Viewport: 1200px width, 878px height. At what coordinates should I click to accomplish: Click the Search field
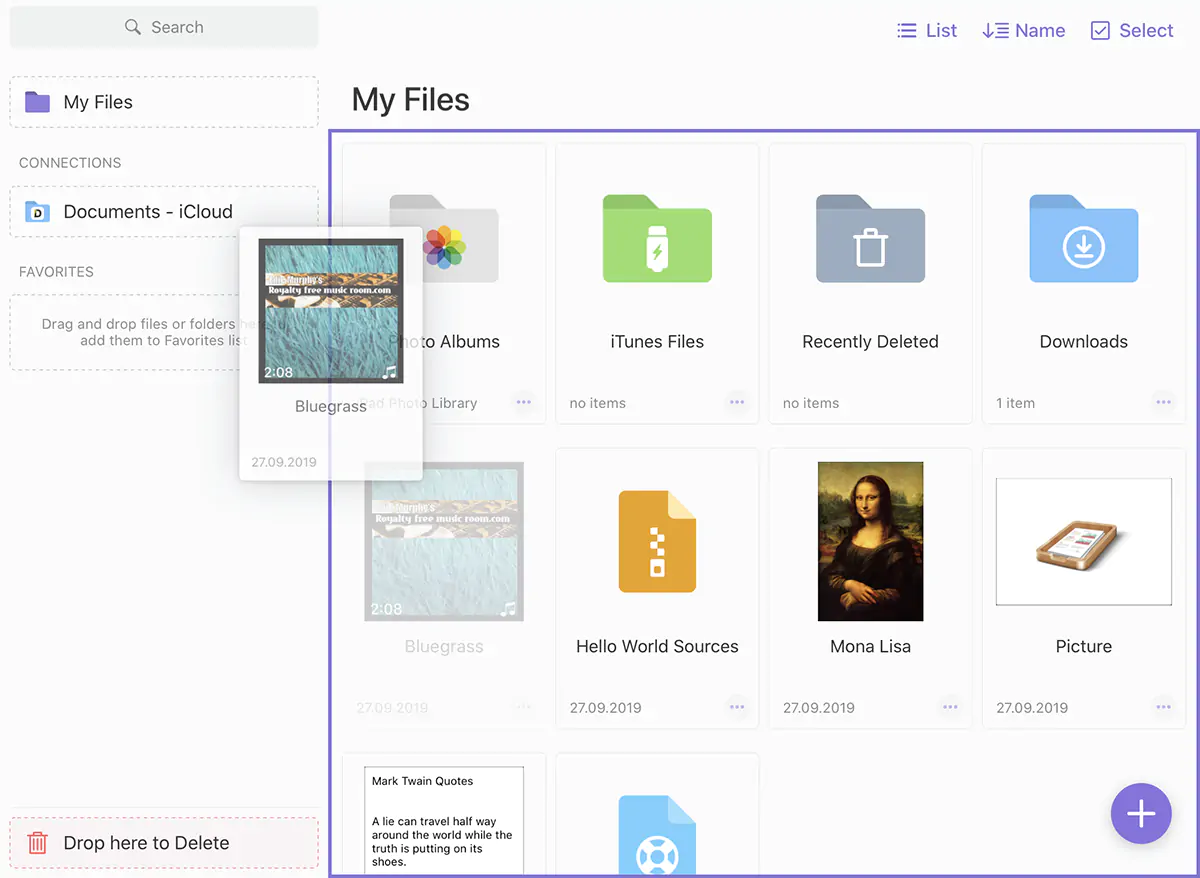164,27
